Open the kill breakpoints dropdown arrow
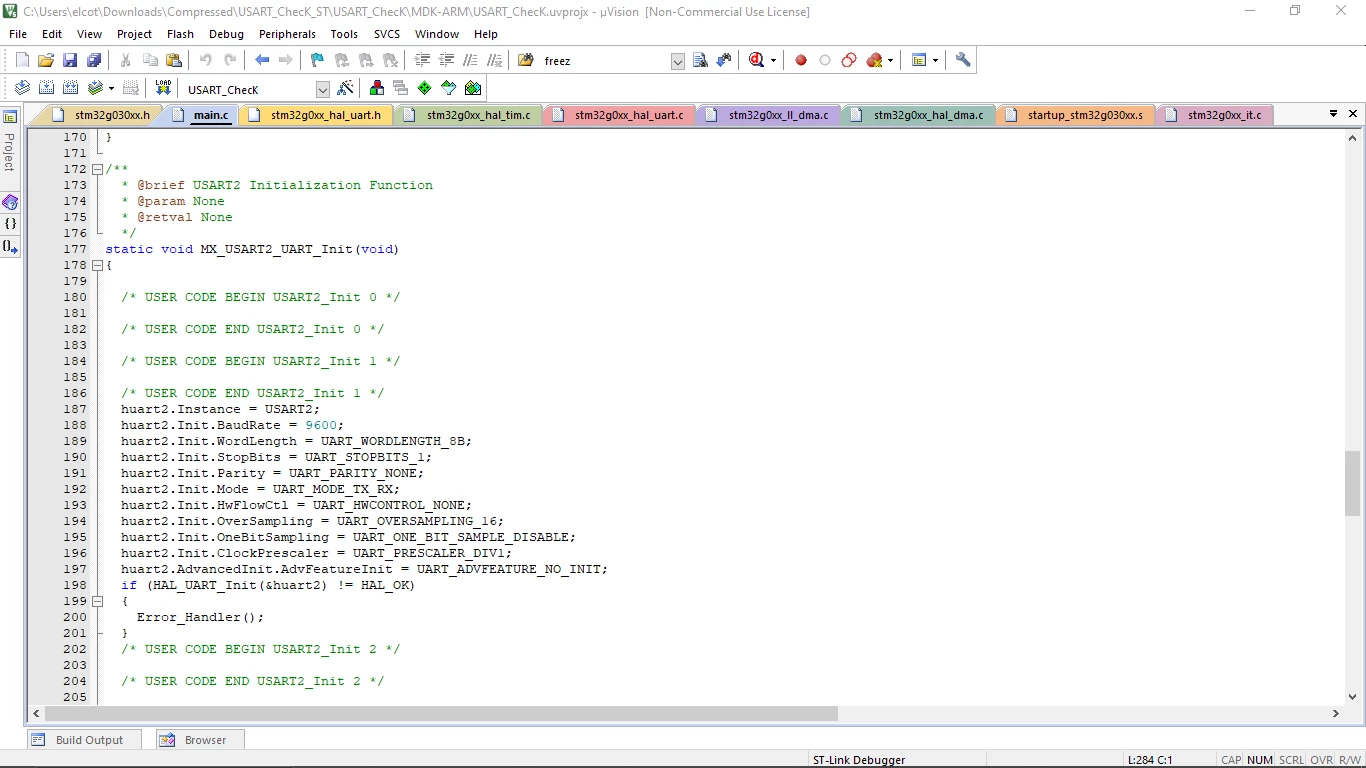 890,60
